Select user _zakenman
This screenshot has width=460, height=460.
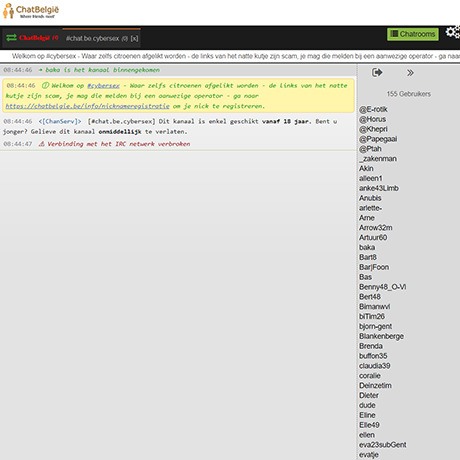coord(378,159)
